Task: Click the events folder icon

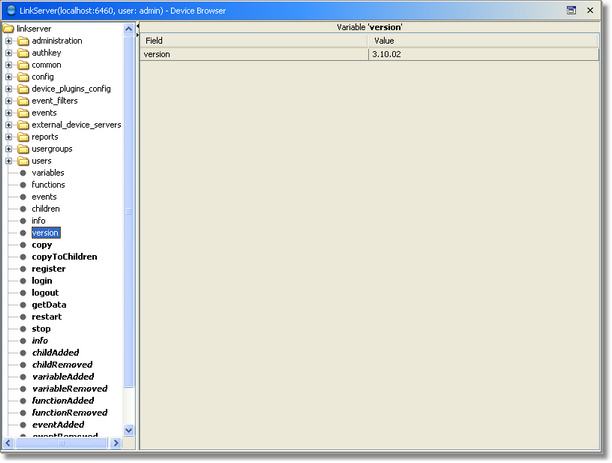Action: pos(23,113)
